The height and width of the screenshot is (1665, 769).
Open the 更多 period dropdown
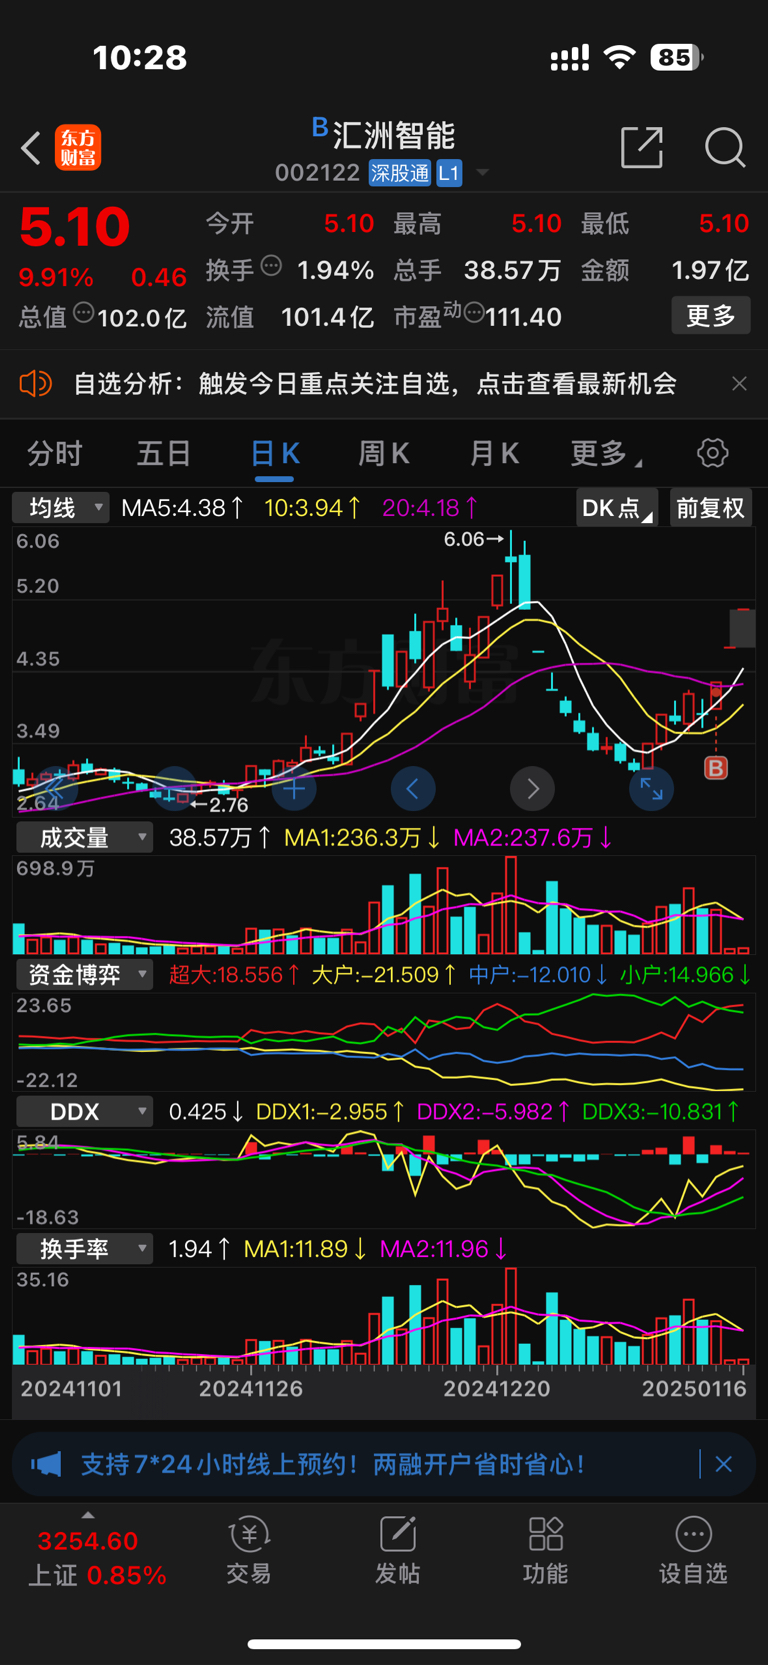(606, 454)
